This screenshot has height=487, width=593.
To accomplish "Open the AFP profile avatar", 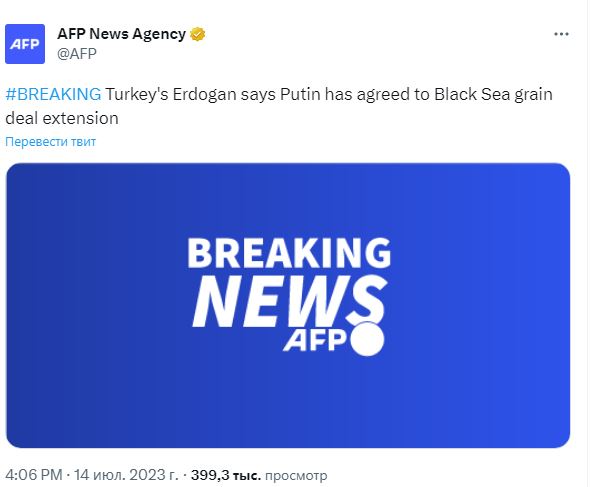I will pos(25,44).
